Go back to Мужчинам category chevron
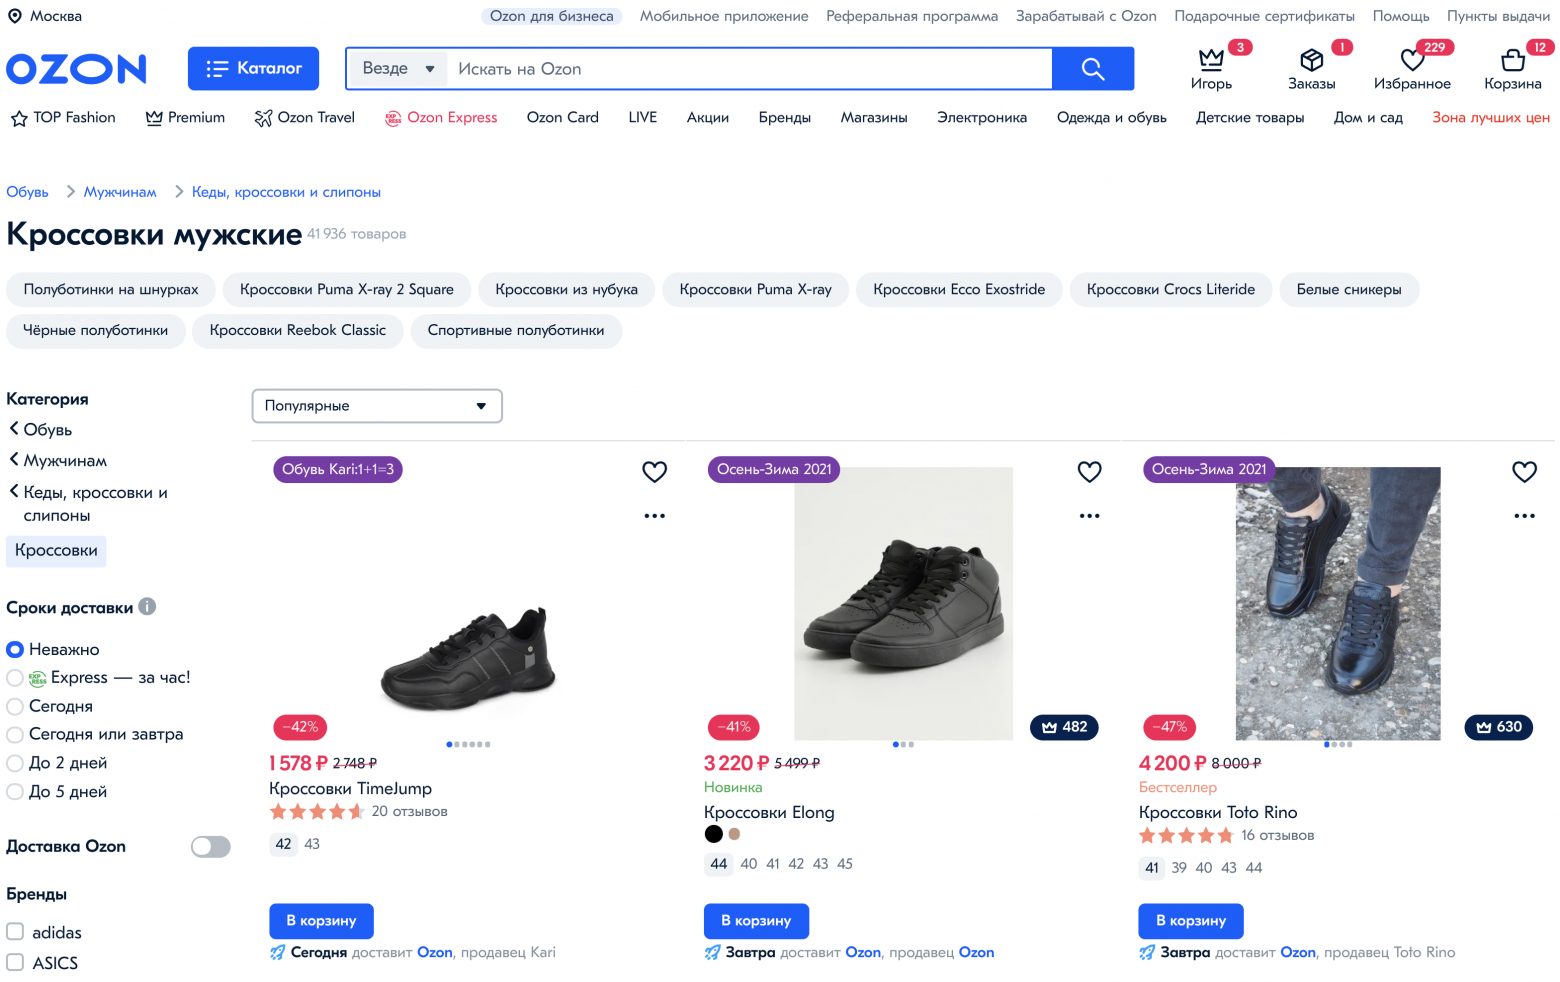The width and height of the screenshot is (1560, 982). point(14,460)
